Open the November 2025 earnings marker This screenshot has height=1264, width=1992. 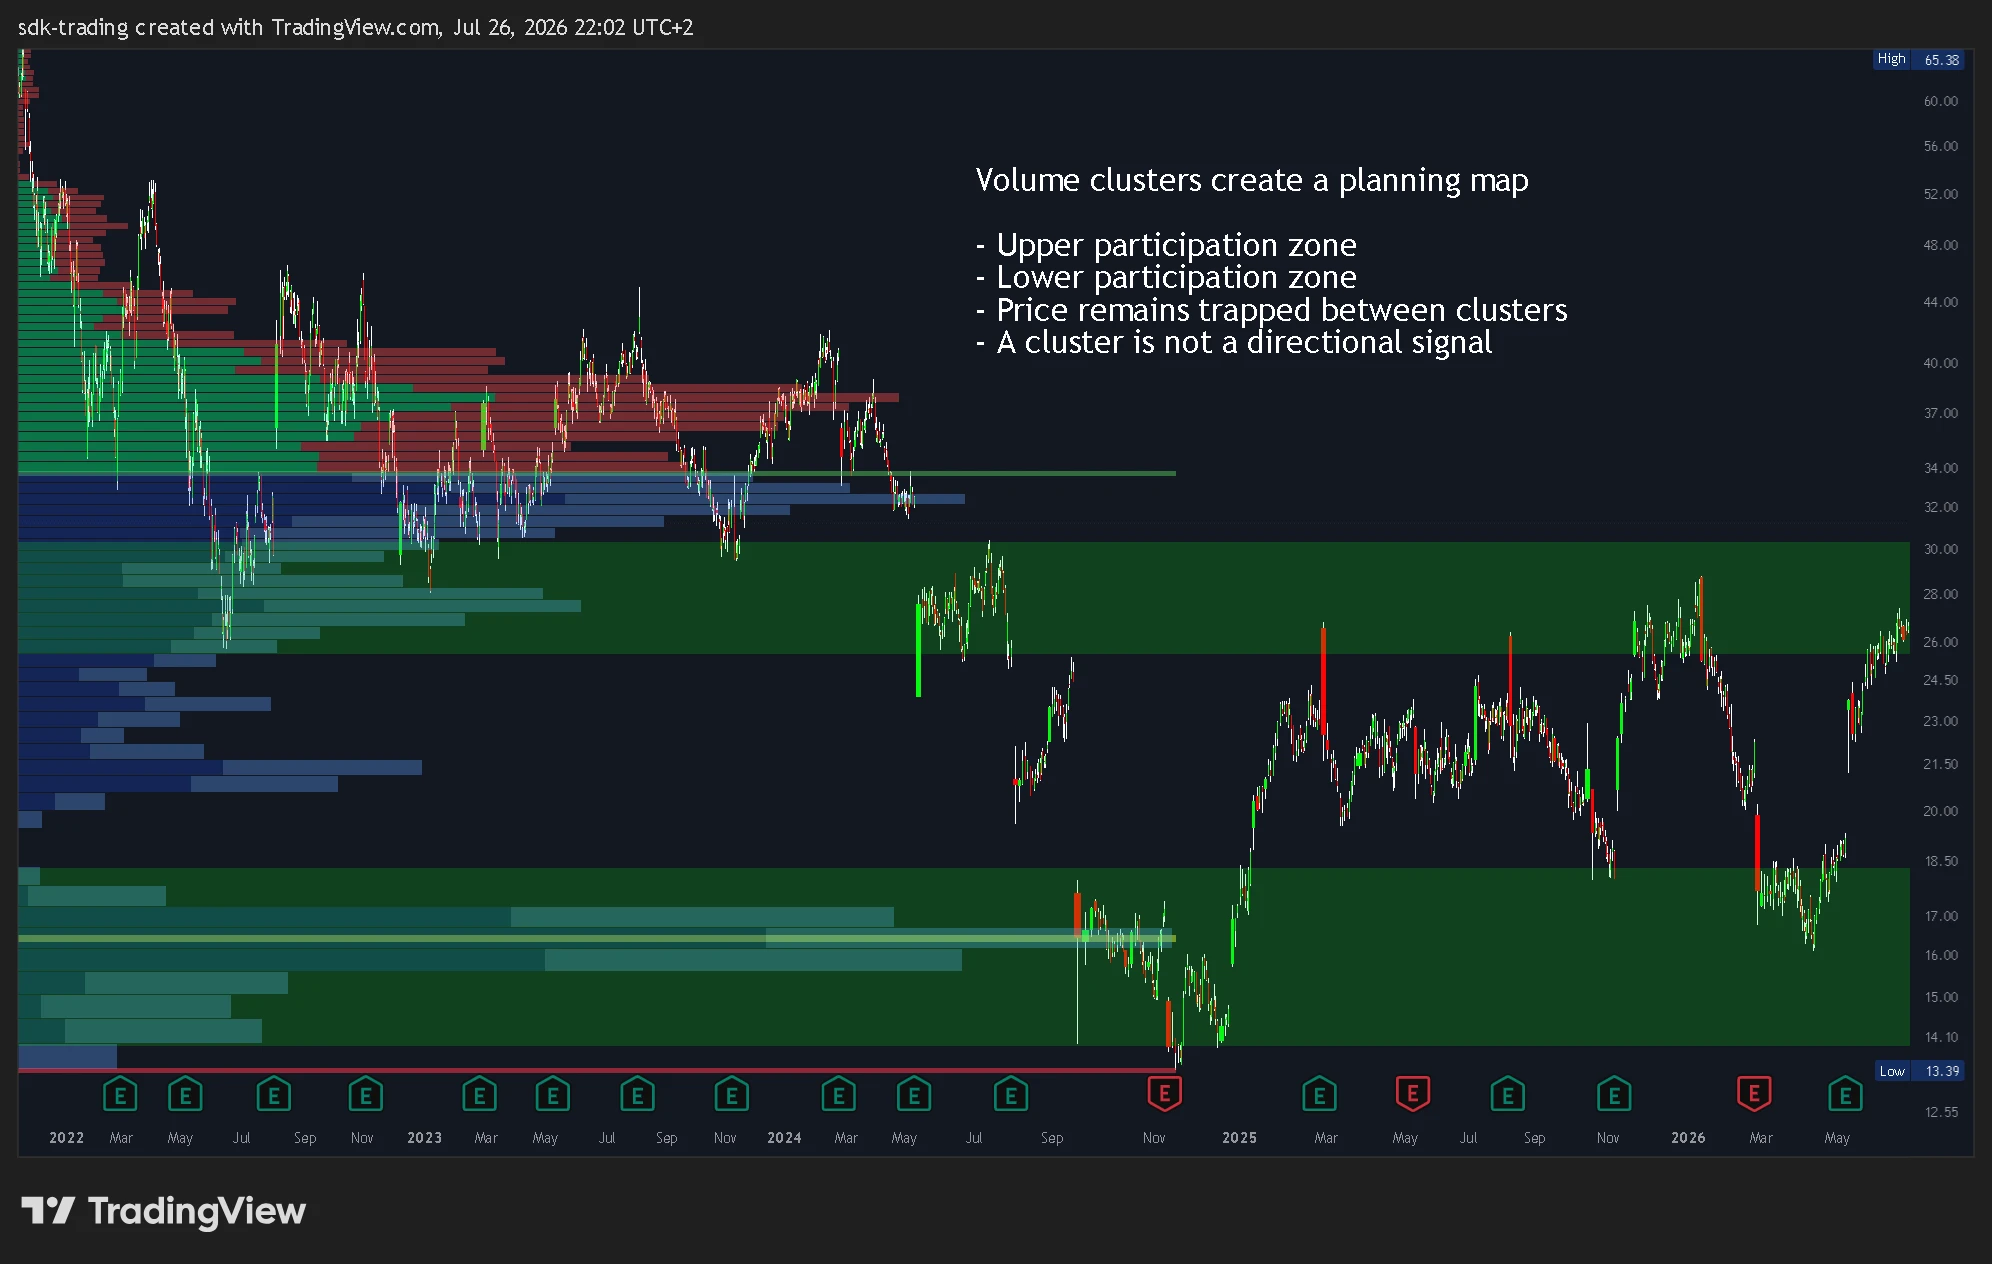click(1613, 1095)
